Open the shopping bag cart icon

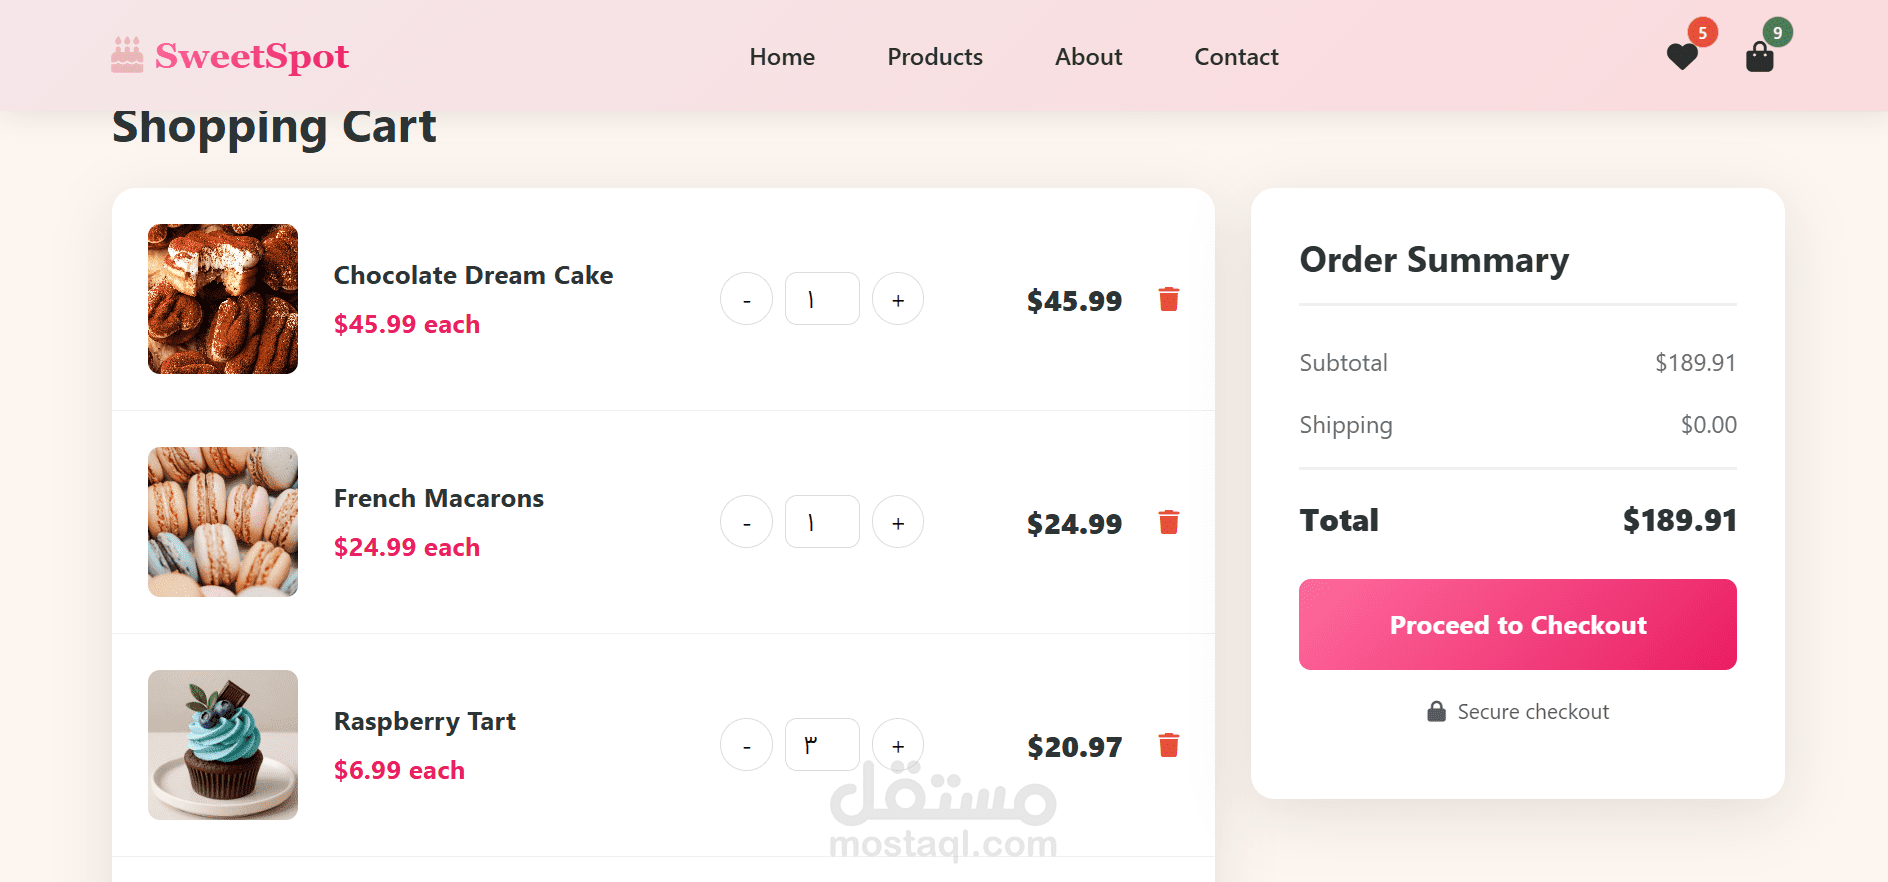point(1759,57)
